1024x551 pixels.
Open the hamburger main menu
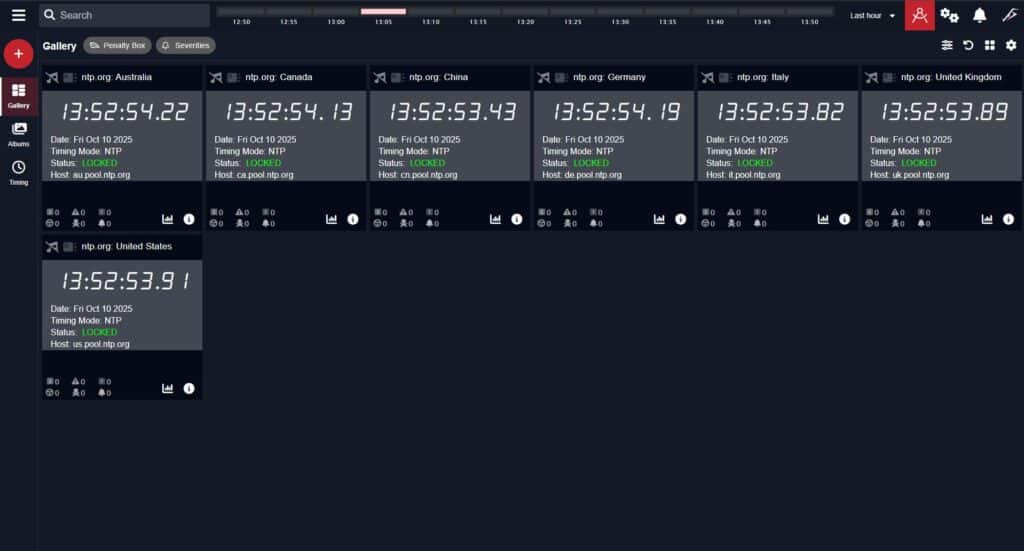click(18, 15)
